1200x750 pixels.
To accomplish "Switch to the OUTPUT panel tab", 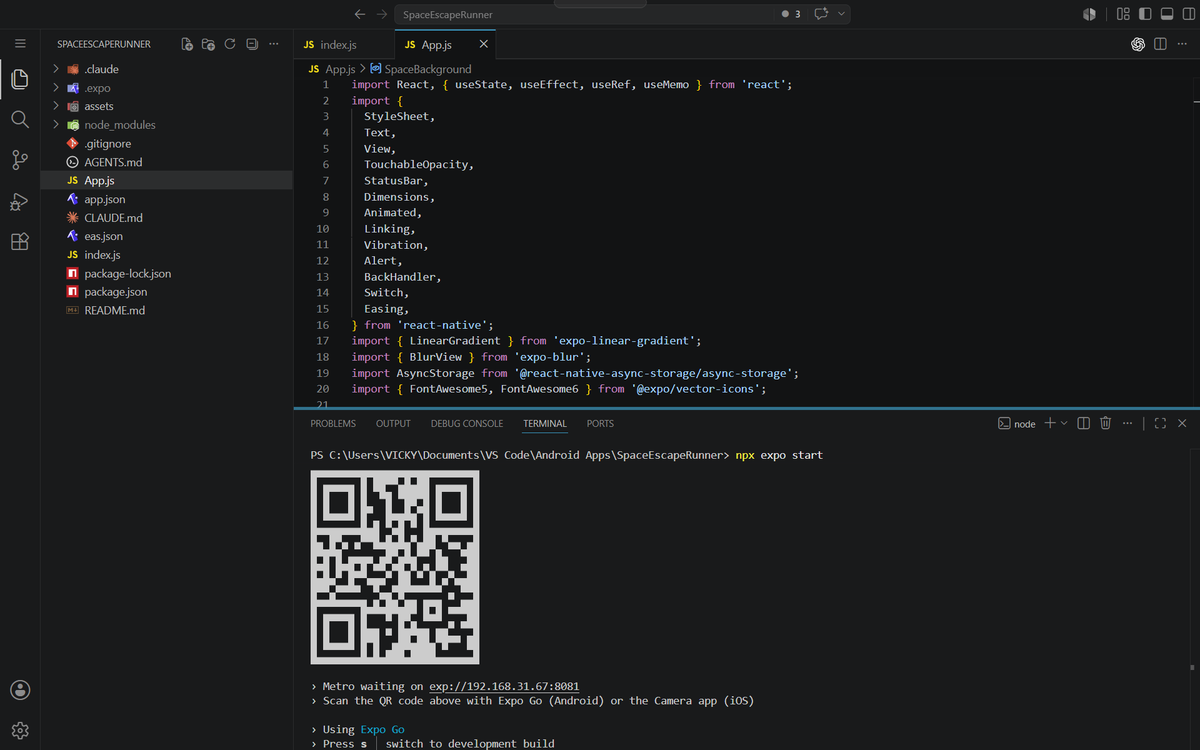I will (x=393, y=424).
